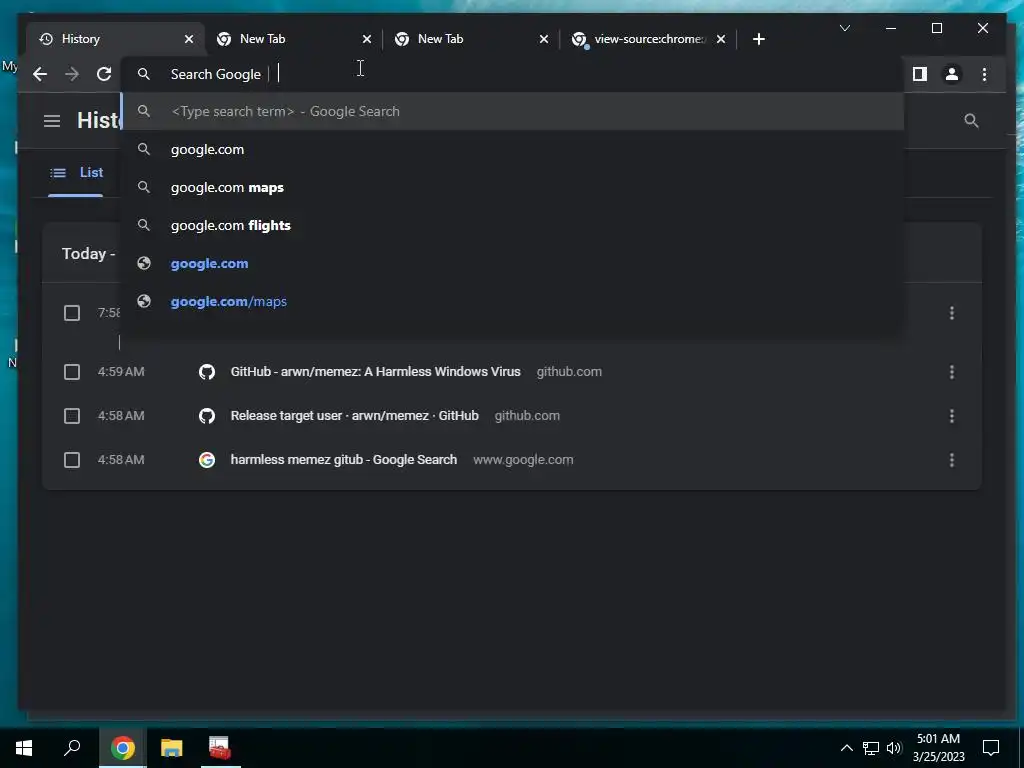The width and height of the screenshot is (1024, 768).
Task: Open Chrome's three-dot menu
Action: pos(984,74)
